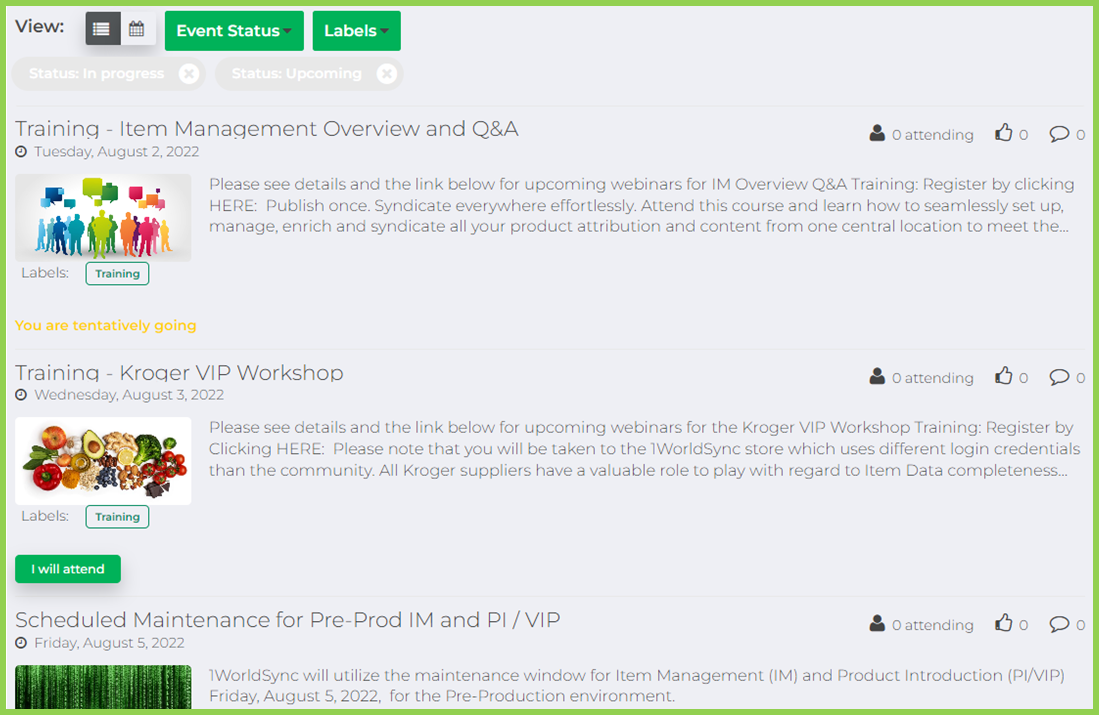Expand the Labels dropdown

coord(356,30)
